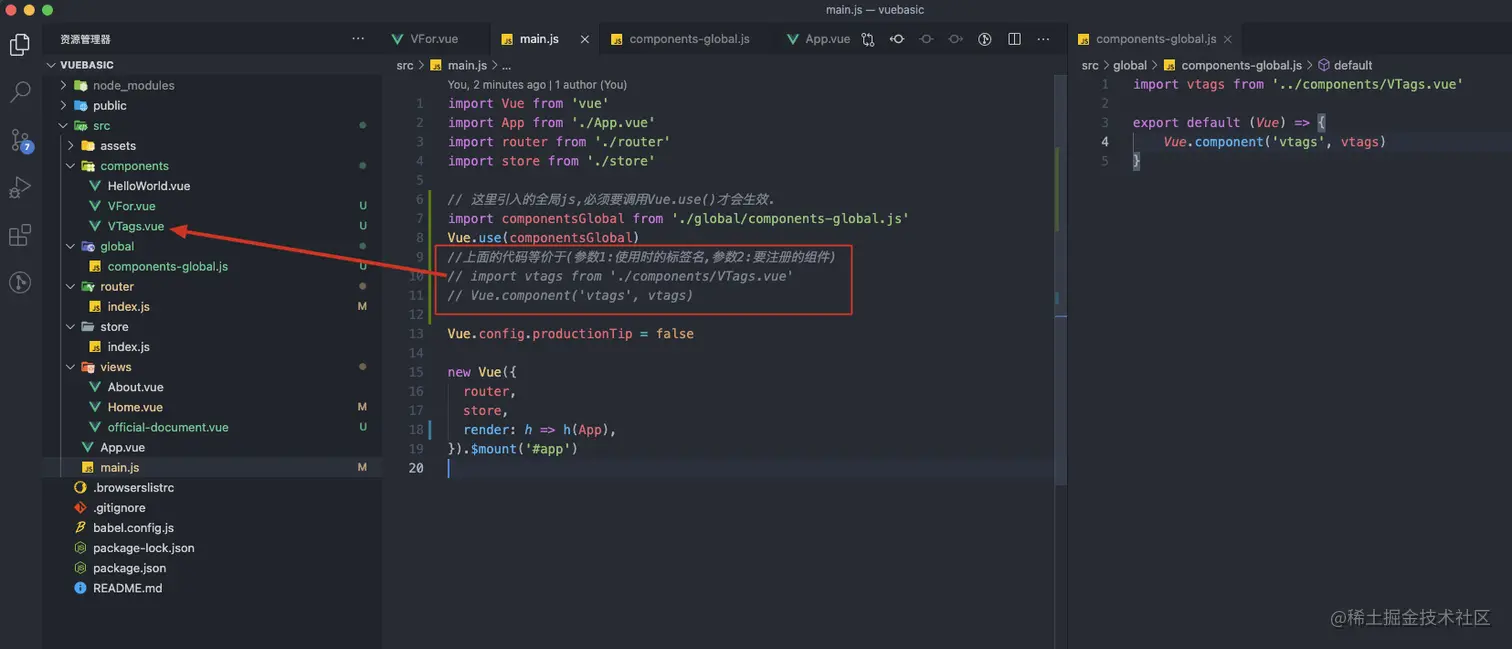Switch to the App.vue tab
The height and width of the screenshot is (649, 1512).
pos(827,39)
